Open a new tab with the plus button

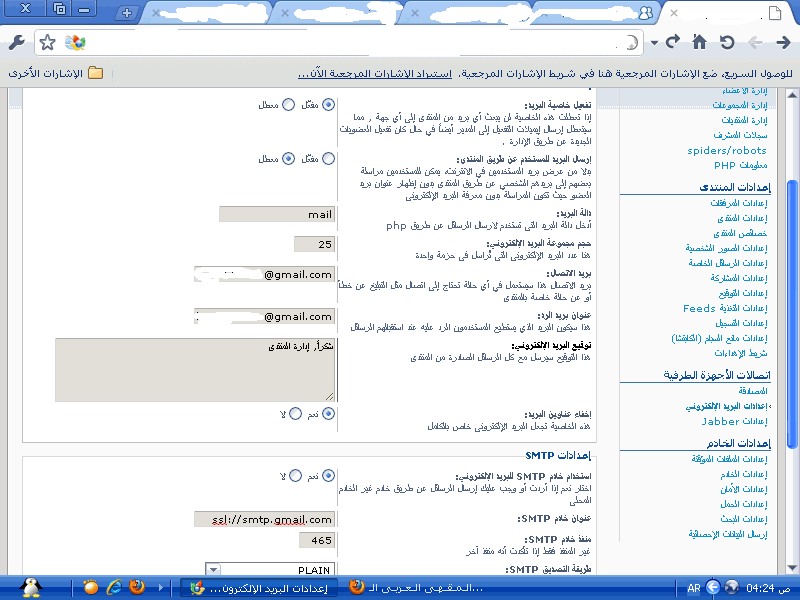(x=126, y=13)
